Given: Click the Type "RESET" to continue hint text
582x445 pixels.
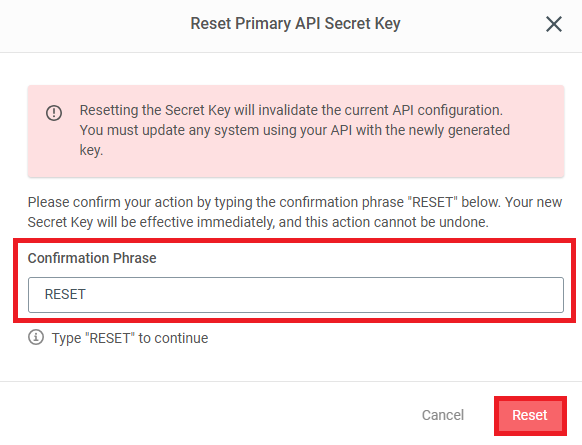Looking at the screenshot, I should pyautogui.click(x=130, y=338).
